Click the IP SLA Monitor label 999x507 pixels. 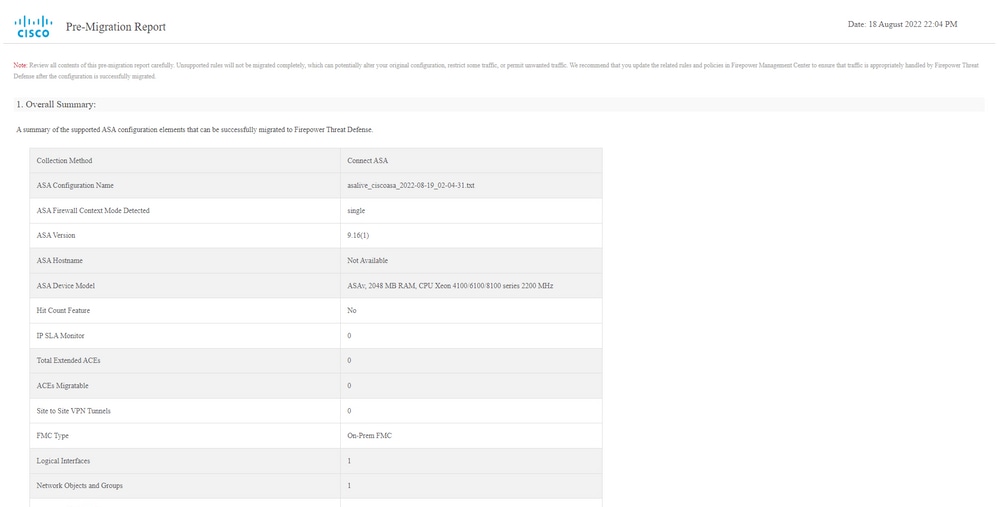coord(61,336)
